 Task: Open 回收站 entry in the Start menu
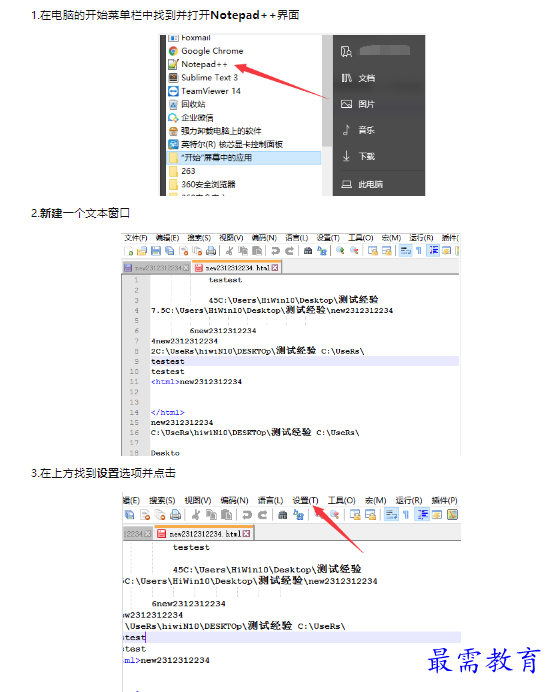[x=187, y=104]
